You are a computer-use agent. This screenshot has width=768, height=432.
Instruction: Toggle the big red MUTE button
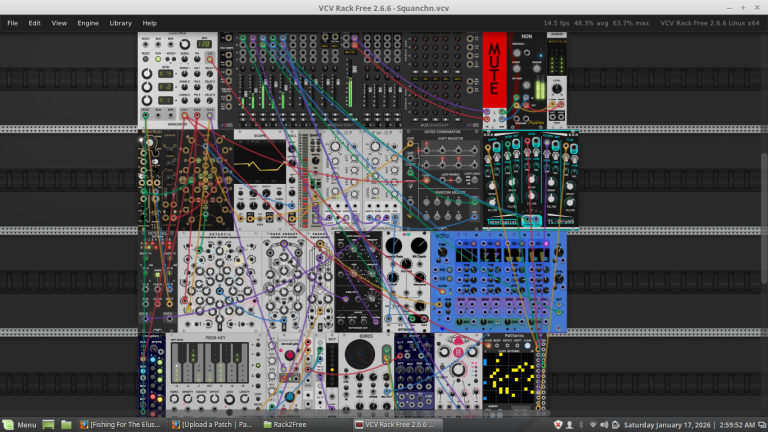click(x=495, y=70)
